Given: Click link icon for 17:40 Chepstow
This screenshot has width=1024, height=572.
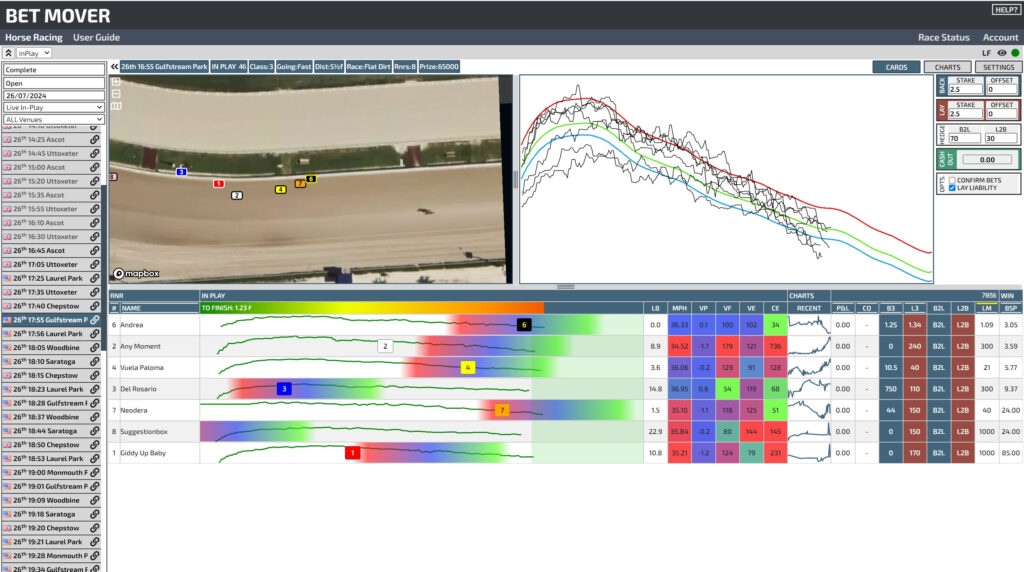Looking at the screenshot, I should (x=95, y=306).
